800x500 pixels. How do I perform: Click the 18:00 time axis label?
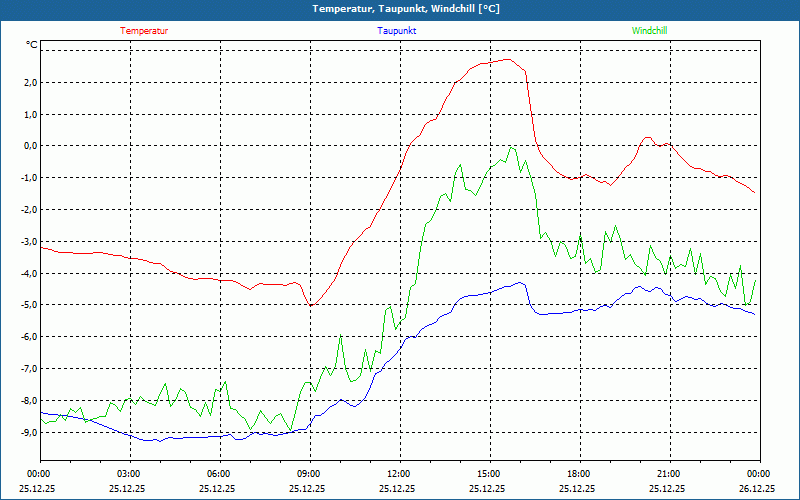[x=579, y=474]
